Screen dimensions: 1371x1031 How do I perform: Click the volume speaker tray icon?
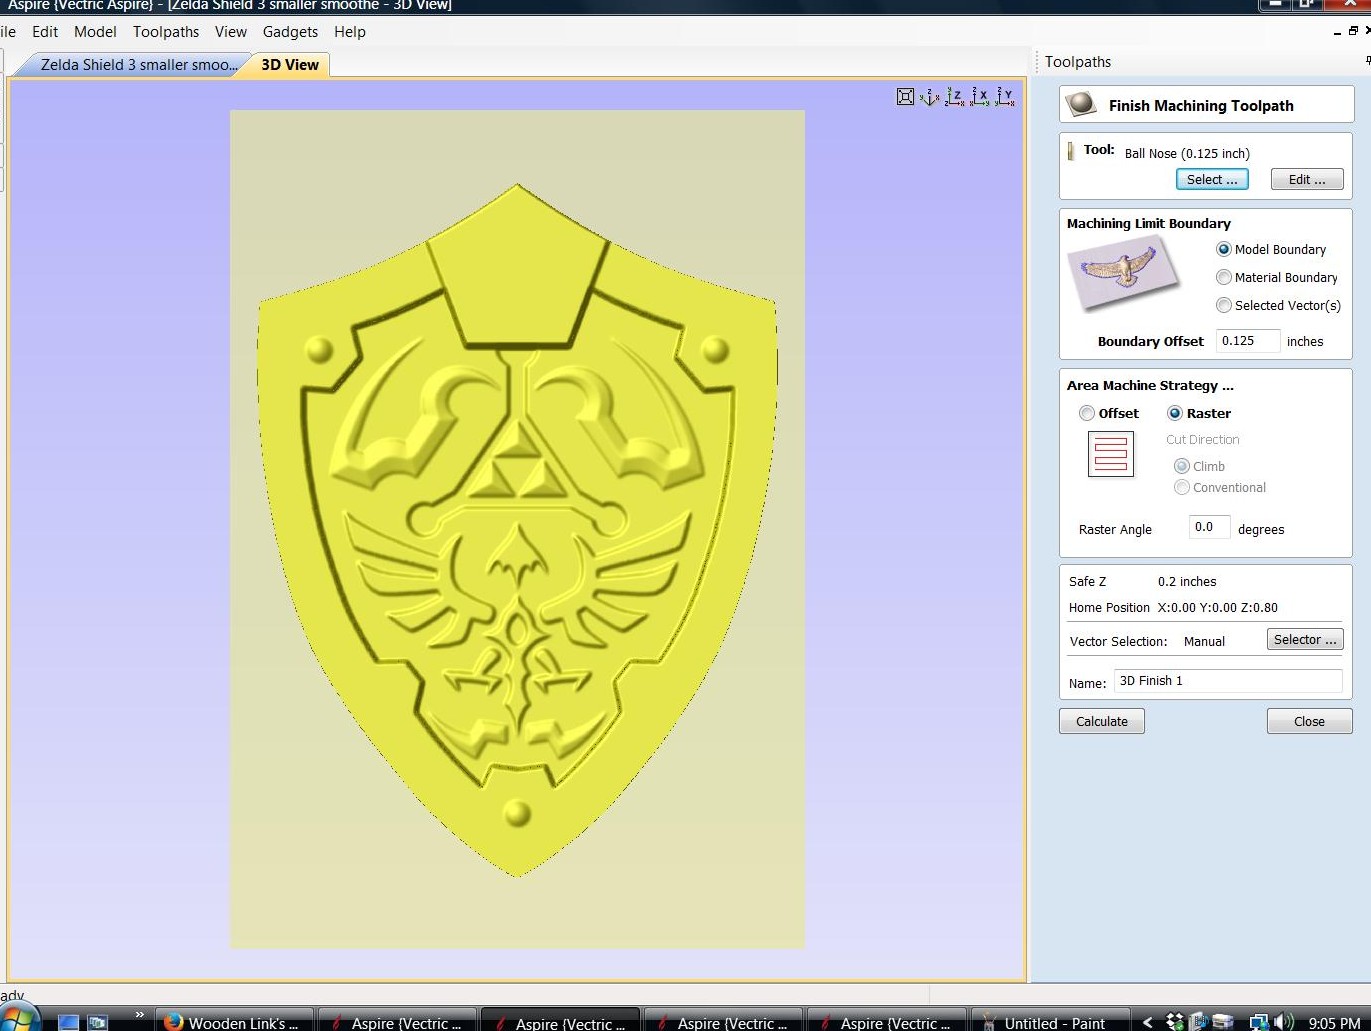point(1284,1022)
